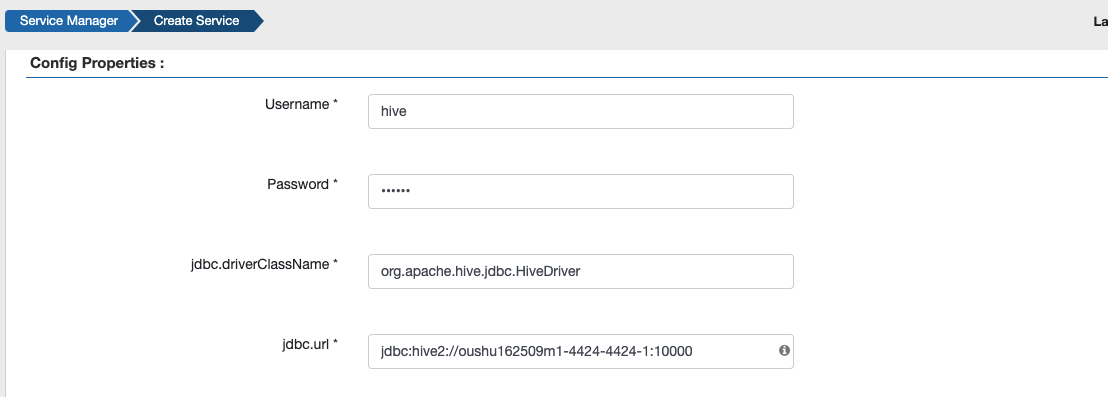Click the required asterisk beside jdbc.url
The height and width of the screenshot is (397, 1108).
(335, 343)
